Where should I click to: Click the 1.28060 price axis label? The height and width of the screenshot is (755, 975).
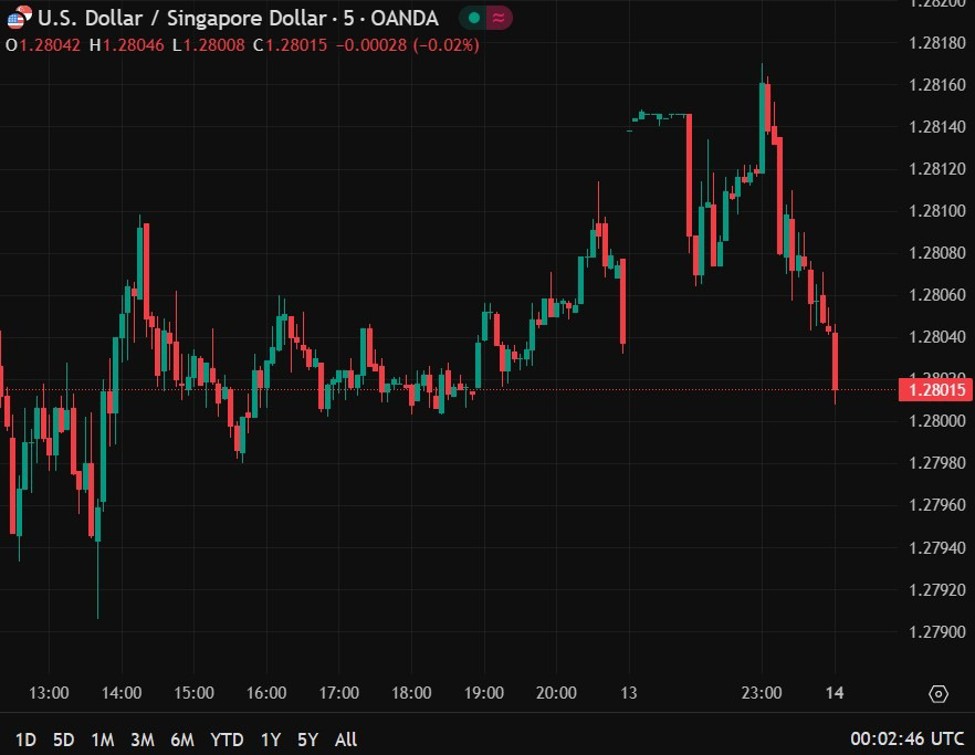coord(937,295)
